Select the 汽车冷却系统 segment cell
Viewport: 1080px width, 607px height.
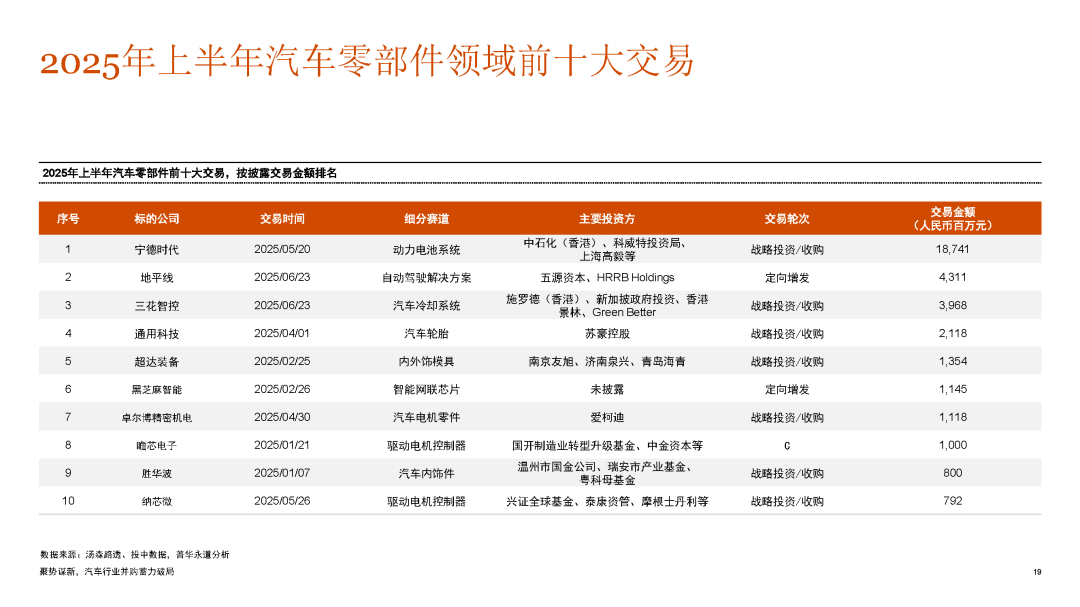click(426, 305)
